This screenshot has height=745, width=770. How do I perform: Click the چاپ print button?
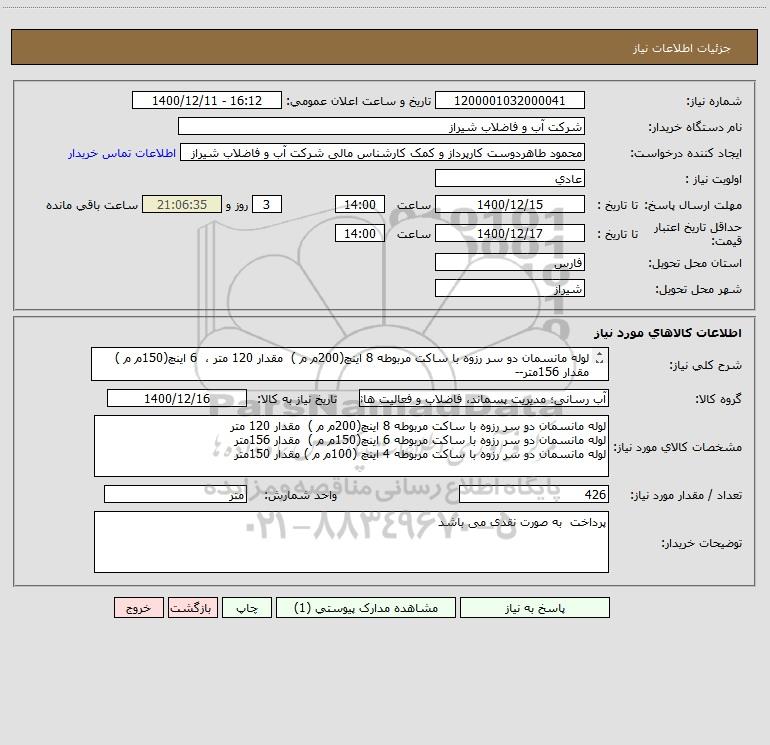[x=247, y=607]
